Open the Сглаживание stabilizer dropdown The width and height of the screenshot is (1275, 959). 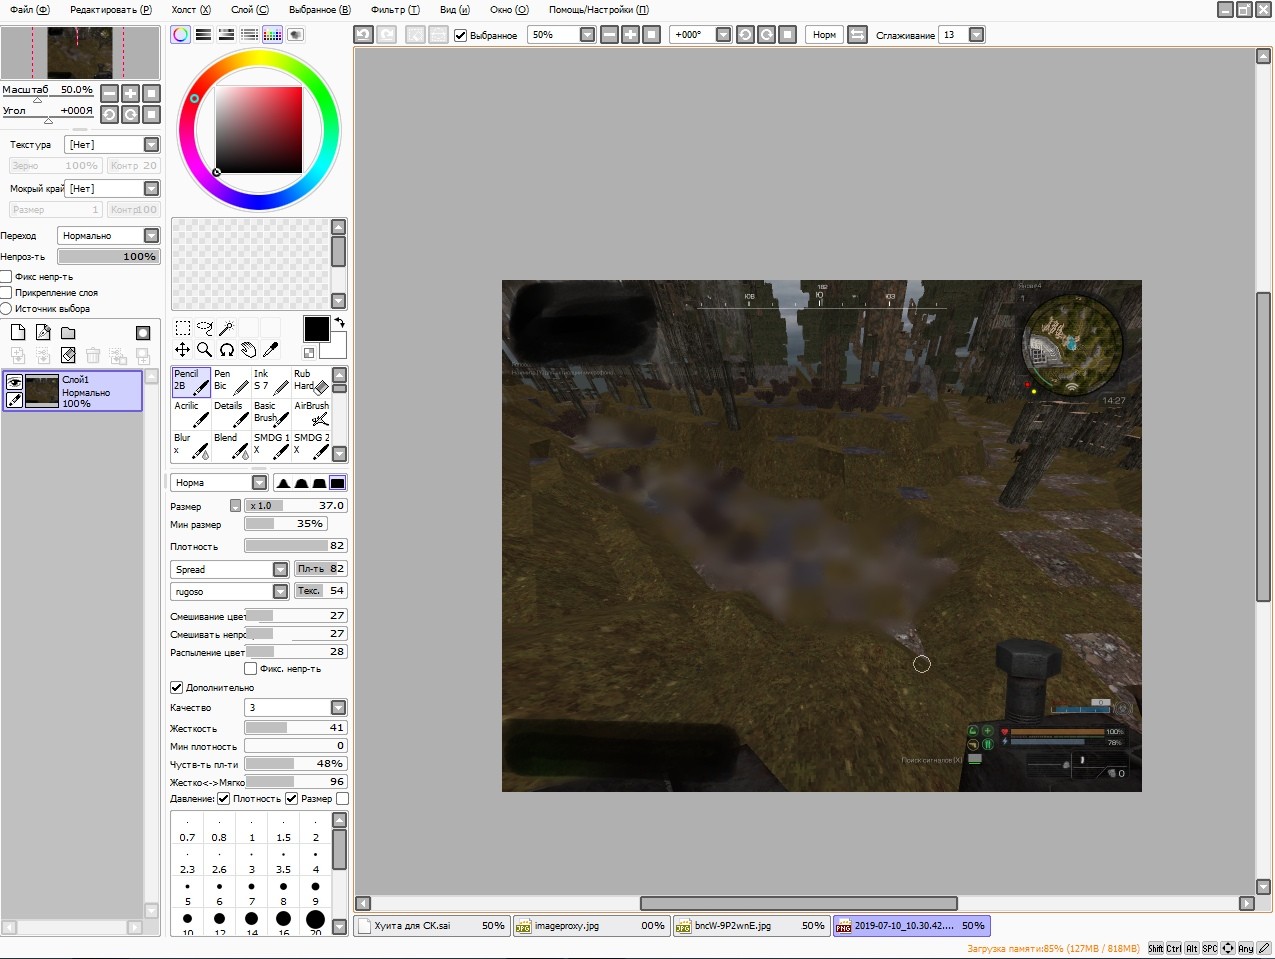(x=977, y=35)
